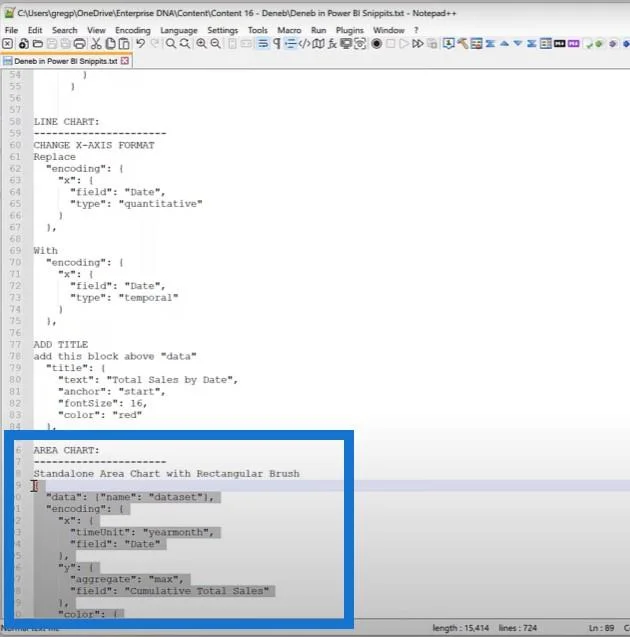This screenshot has width=630, height=637.
Task: Click the Close file toolbar icon
Action: coord(8,43)
